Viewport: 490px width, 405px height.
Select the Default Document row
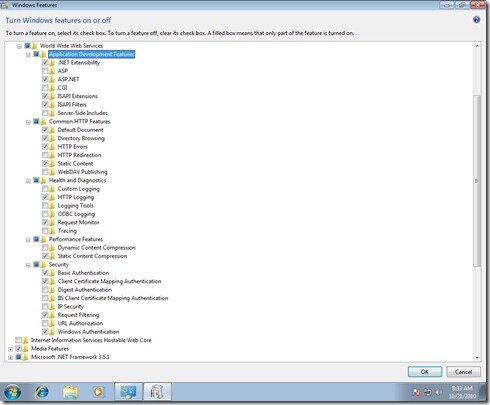[x=80, y=130]
